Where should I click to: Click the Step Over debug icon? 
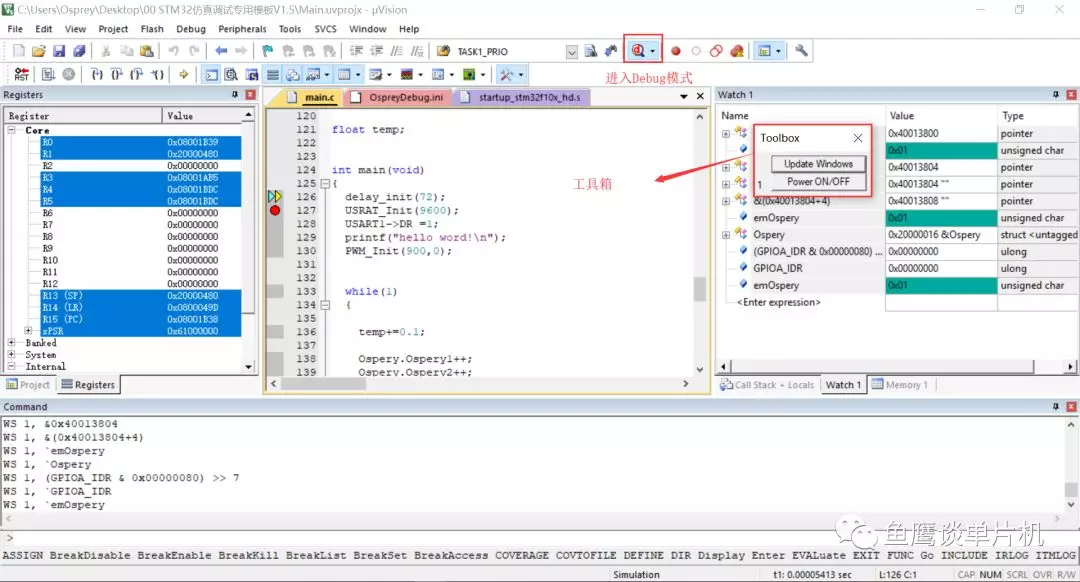click(117, 74)
